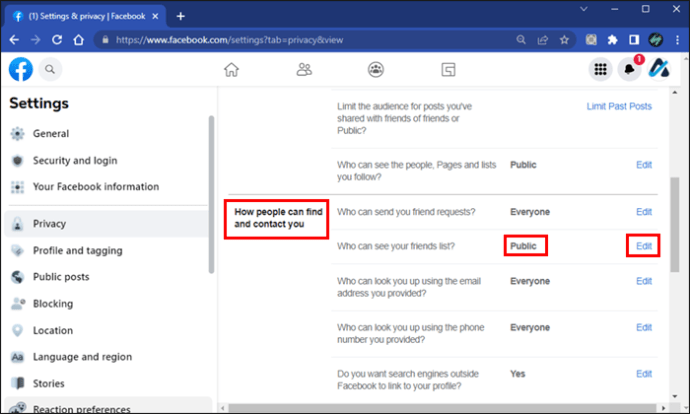Click the Facebook logo icon
Screen dimensions: 690x414
[x=21, y=69]
